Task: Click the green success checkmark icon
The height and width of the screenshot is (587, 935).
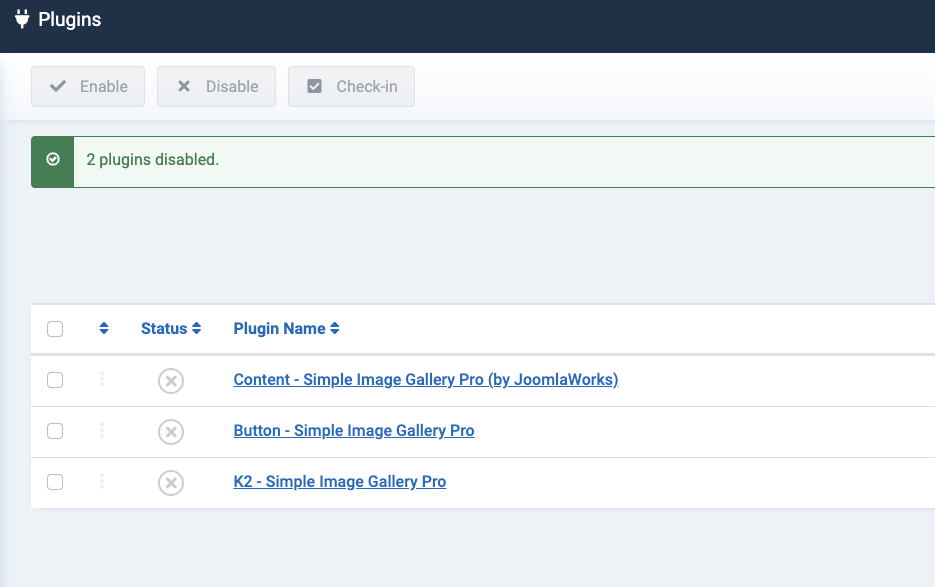Action: (x=53, y=160)
